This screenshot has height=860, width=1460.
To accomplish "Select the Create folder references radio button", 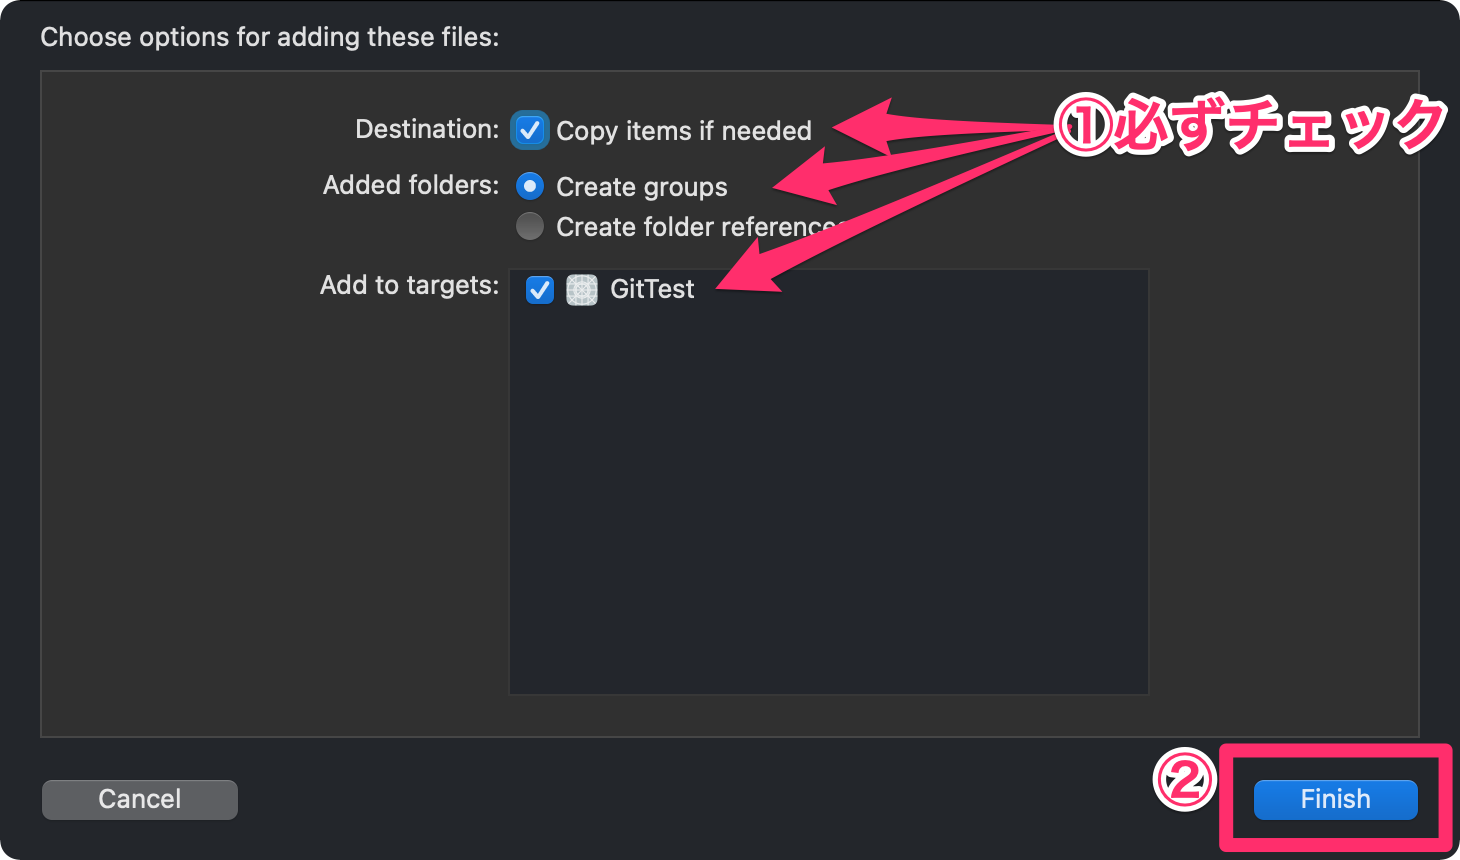I will coord(529,226).
